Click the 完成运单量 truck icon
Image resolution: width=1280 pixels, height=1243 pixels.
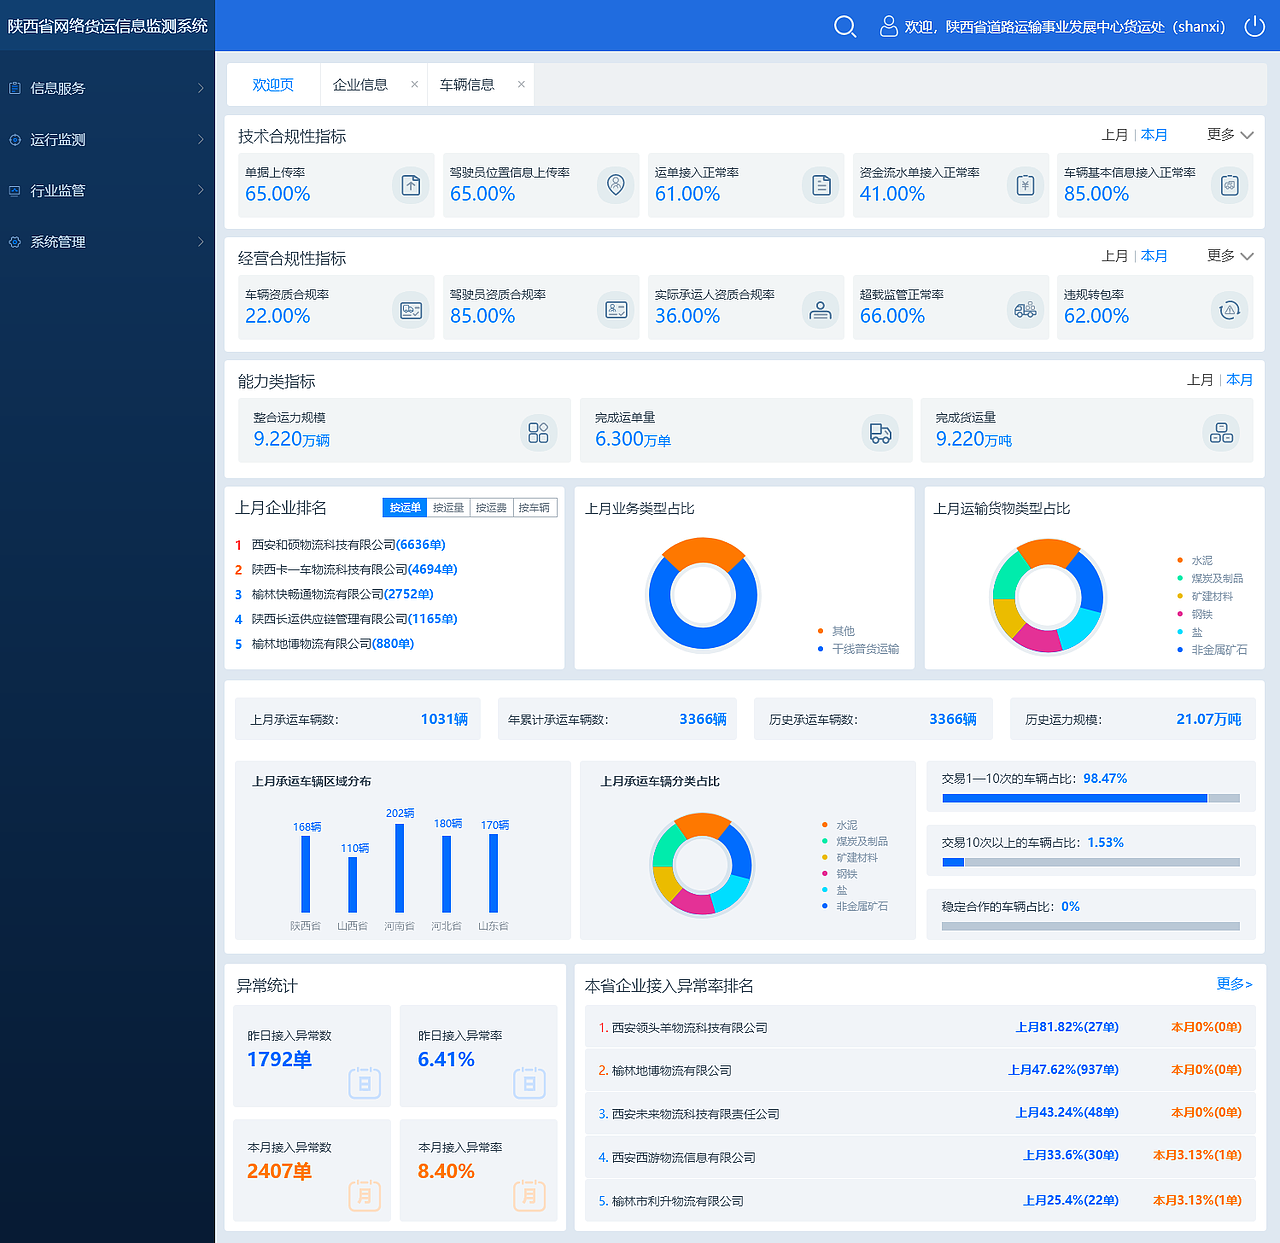(x=880, y=432)
